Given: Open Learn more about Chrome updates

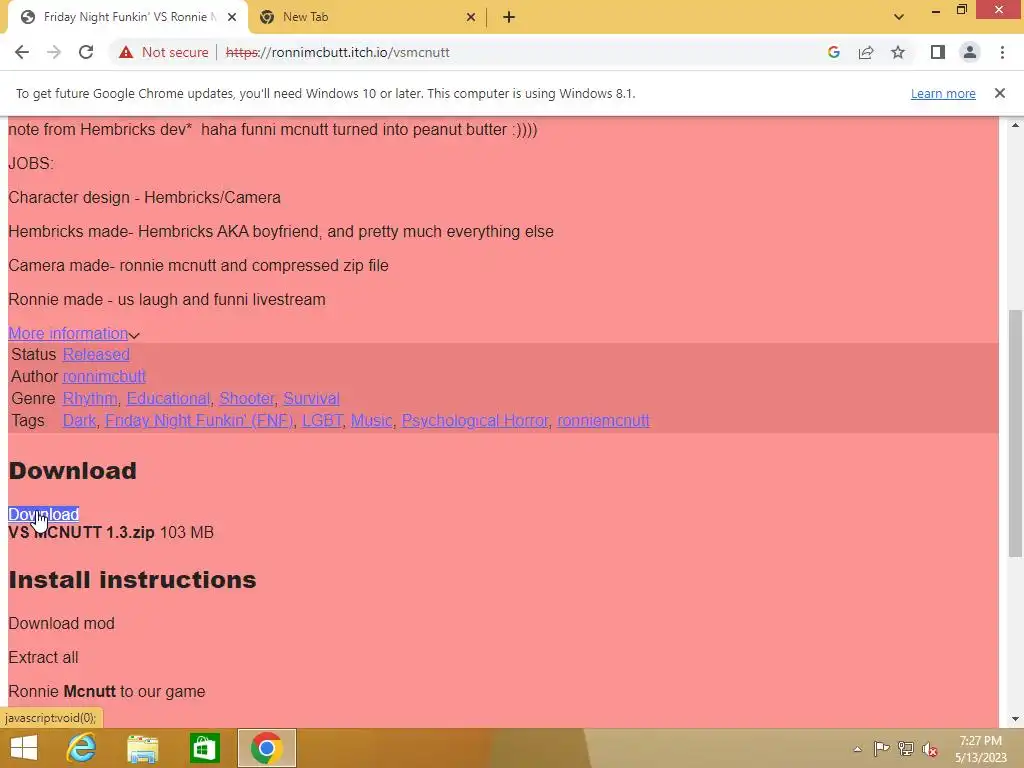Looking at the screenshot, I should pyautogui.click(x=943, y=93).
